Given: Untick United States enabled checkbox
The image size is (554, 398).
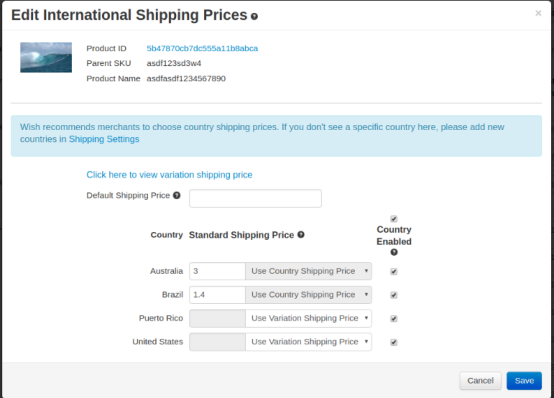Looking at the screenshot, I should coord(394,342).
